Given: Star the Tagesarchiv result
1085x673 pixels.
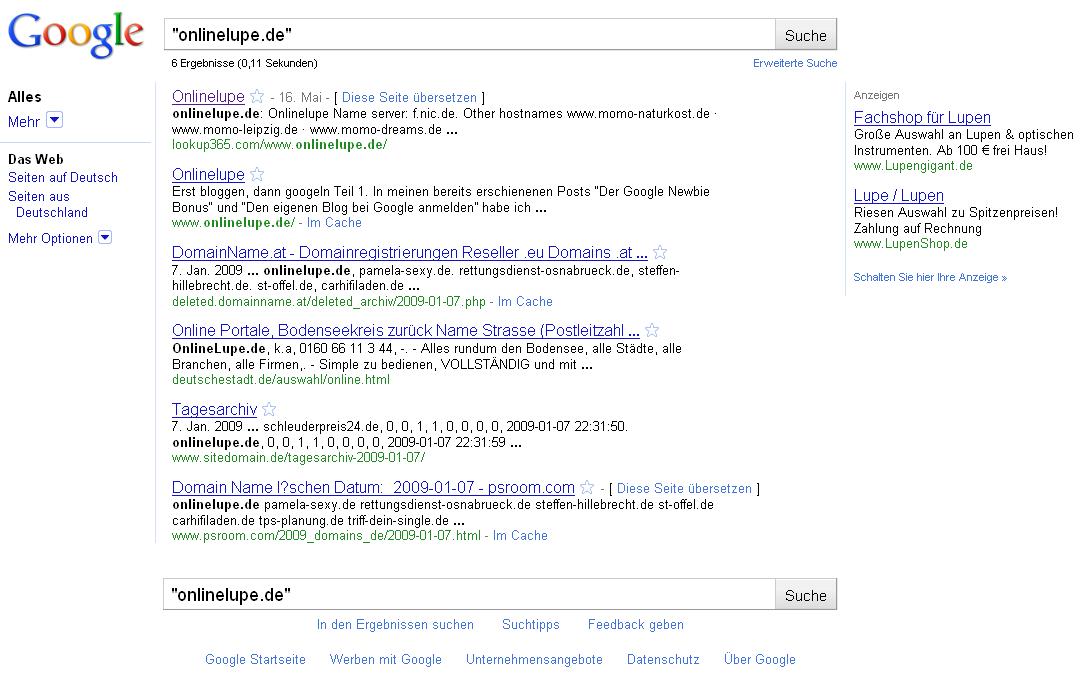Looking at the screenshot, I should [x=269, y=409].
